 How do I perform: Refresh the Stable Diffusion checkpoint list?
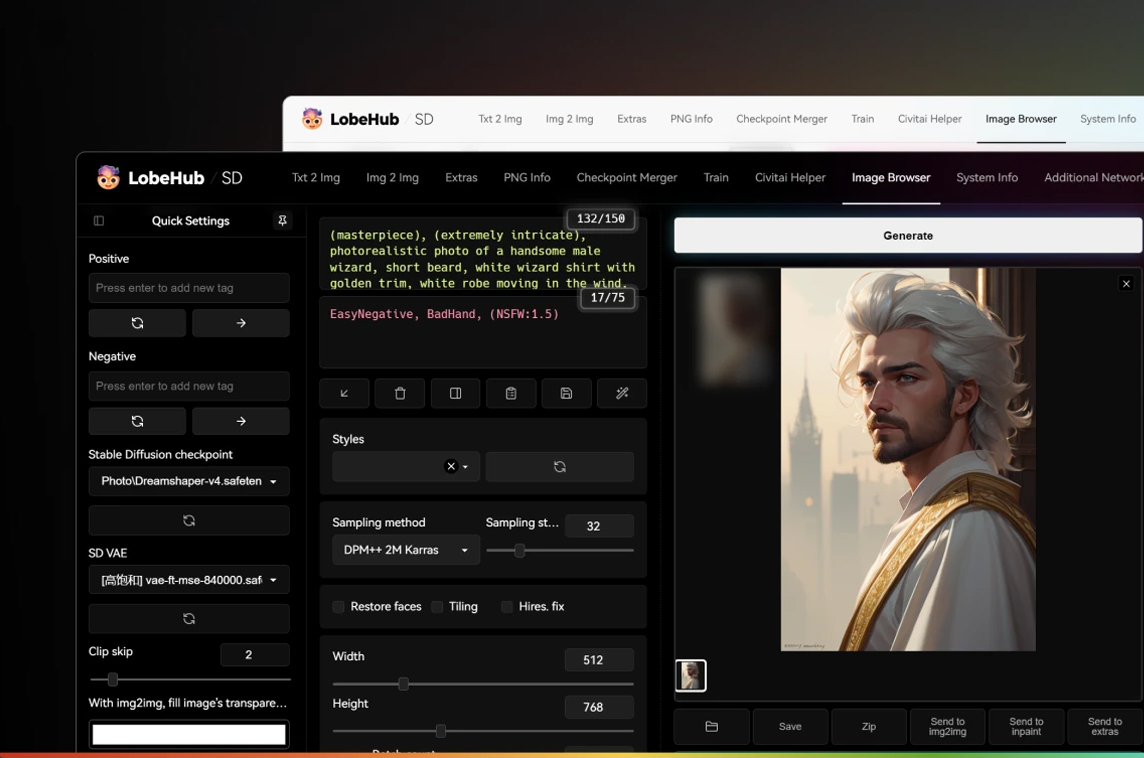[189, 520]
